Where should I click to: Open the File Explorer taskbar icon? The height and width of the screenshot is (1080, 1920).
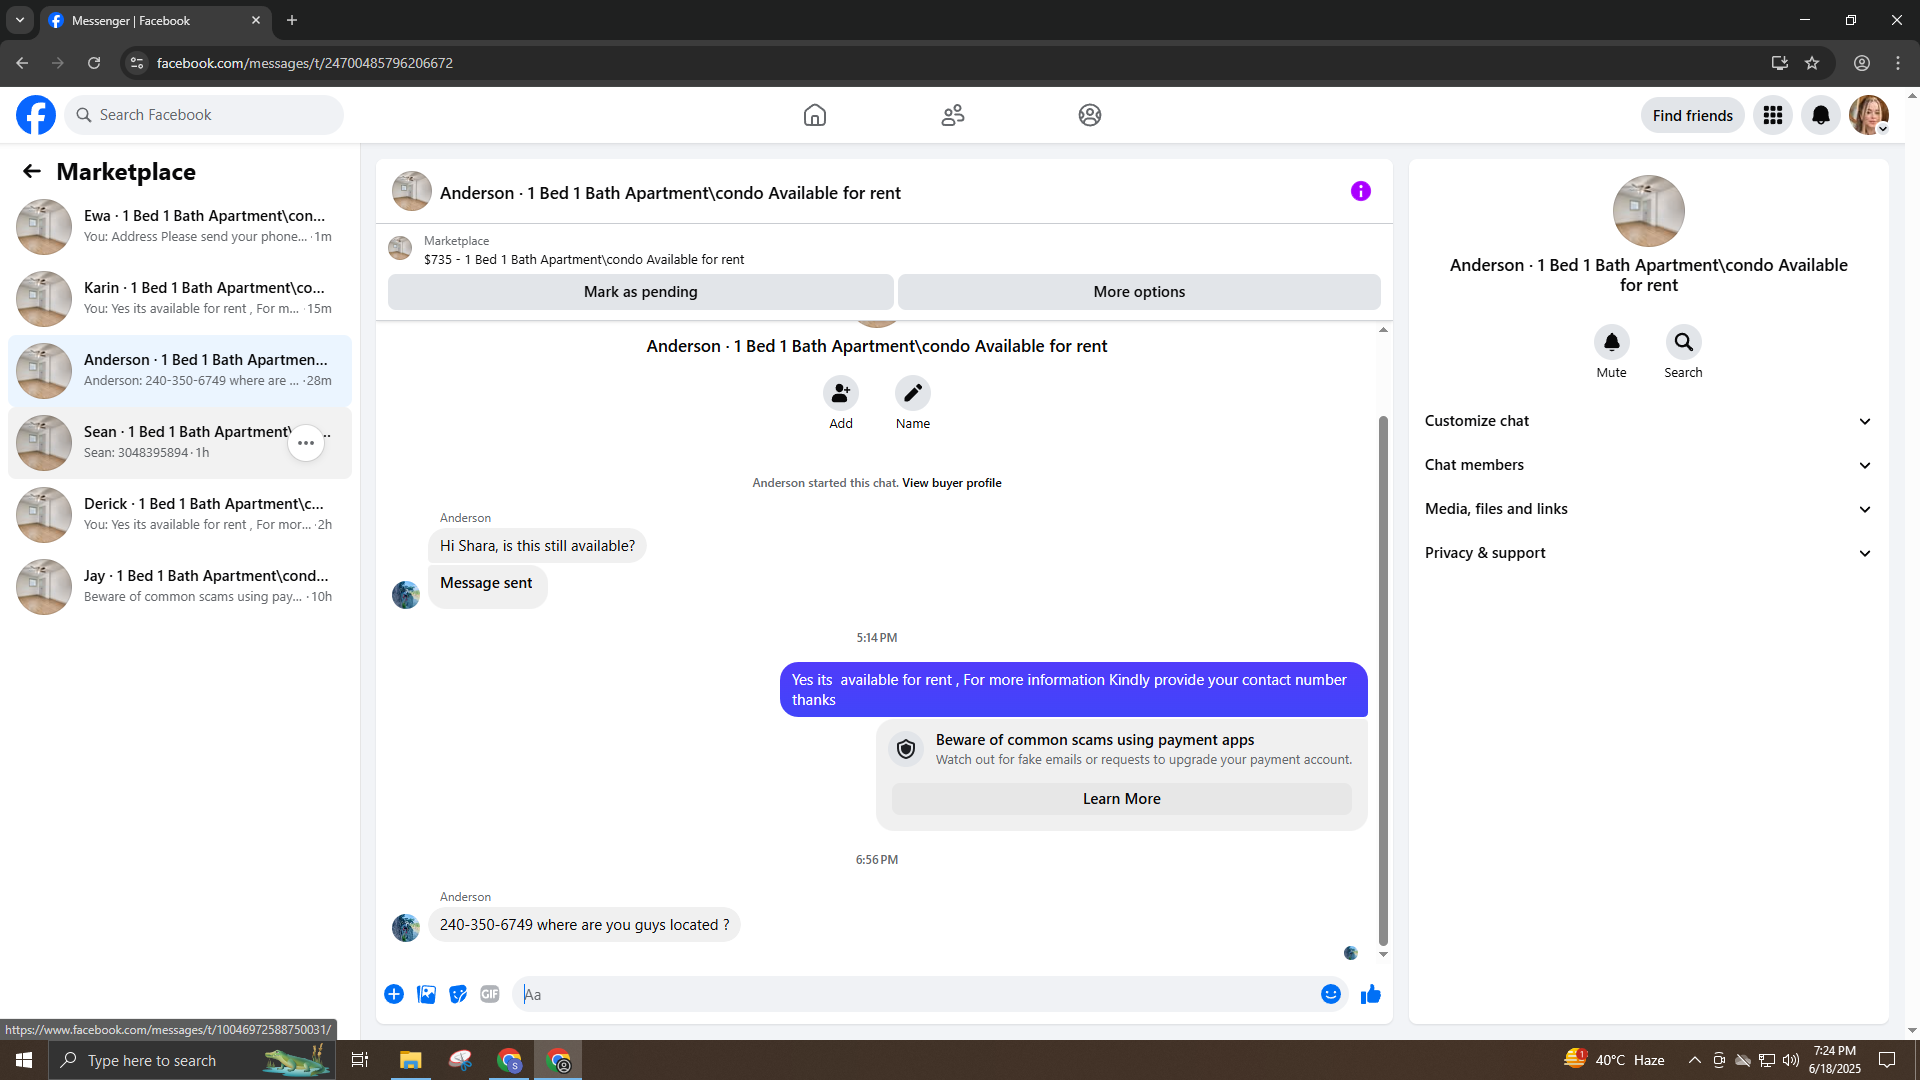(411, 1060)
